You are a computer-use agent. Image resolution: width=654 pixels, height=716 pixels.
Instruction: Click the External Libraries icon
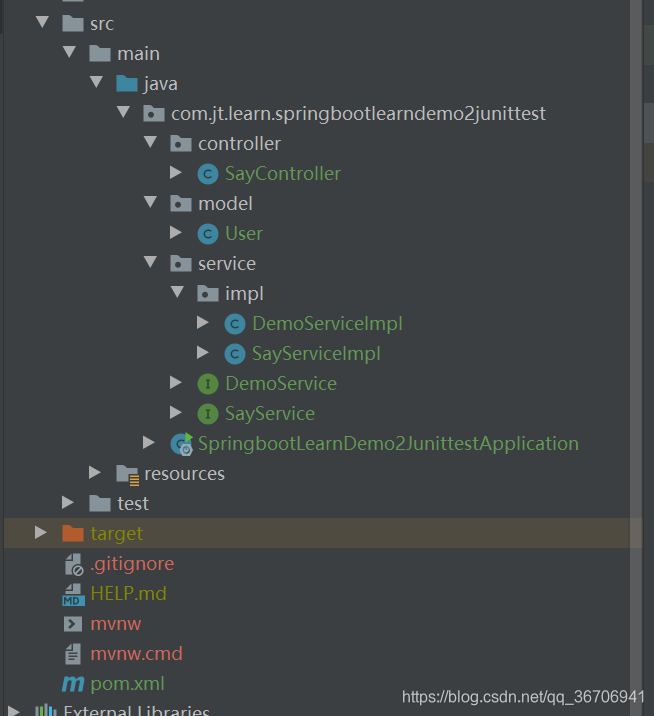[x=46, y=711]
